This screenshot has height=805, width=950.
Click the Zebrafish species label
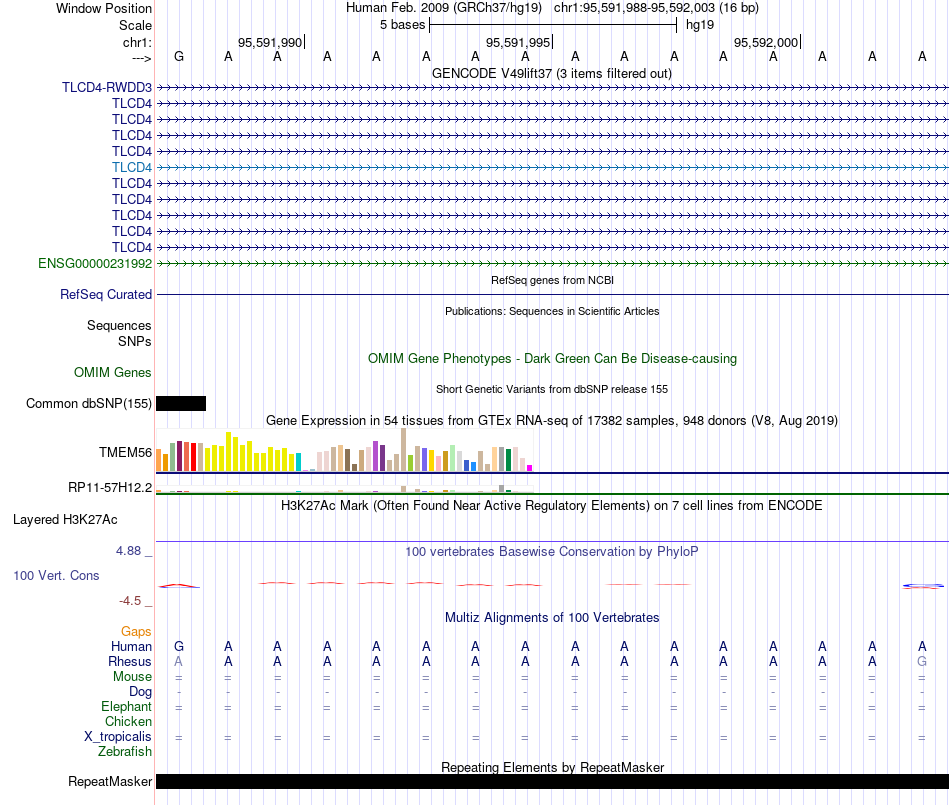125,752
